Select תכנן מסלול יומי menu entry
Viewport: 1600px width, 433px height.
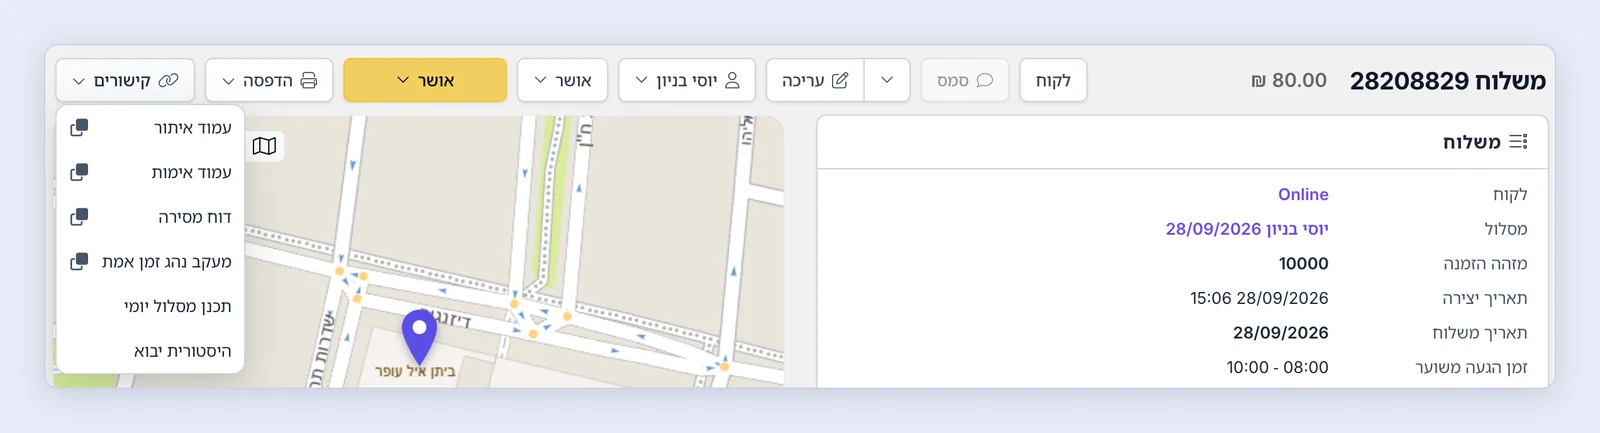pyautogui.click(x=151, y=306)
